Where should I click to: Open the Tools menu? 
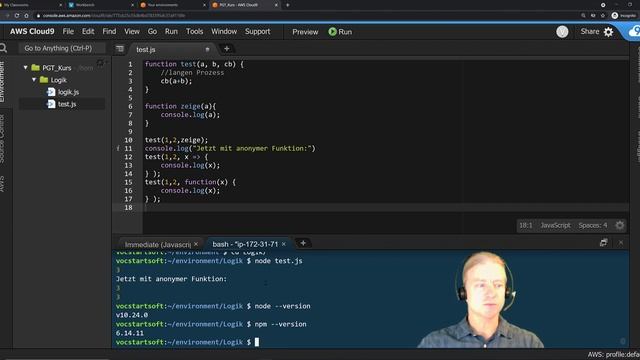click(194, 31)
